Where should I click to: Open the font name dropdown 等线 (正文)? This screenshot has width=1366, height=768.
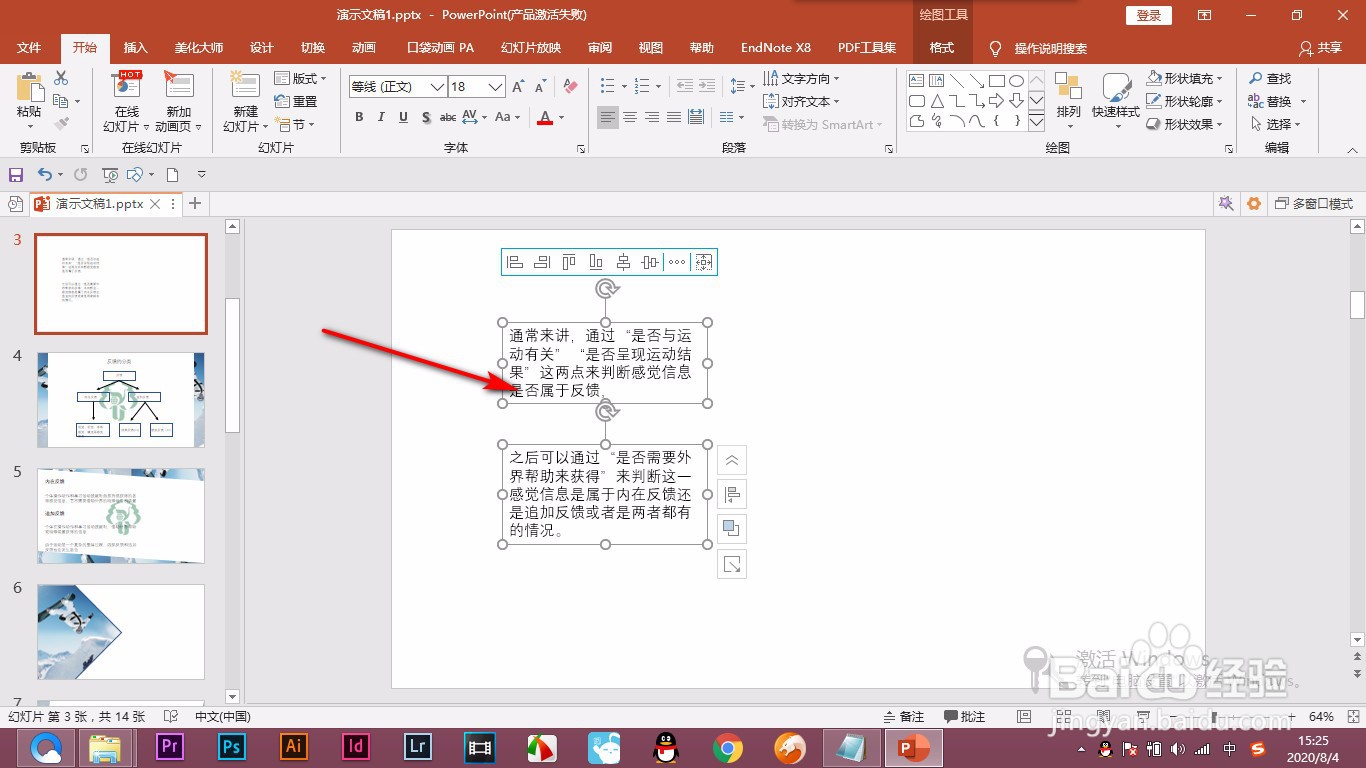[438, 87]
